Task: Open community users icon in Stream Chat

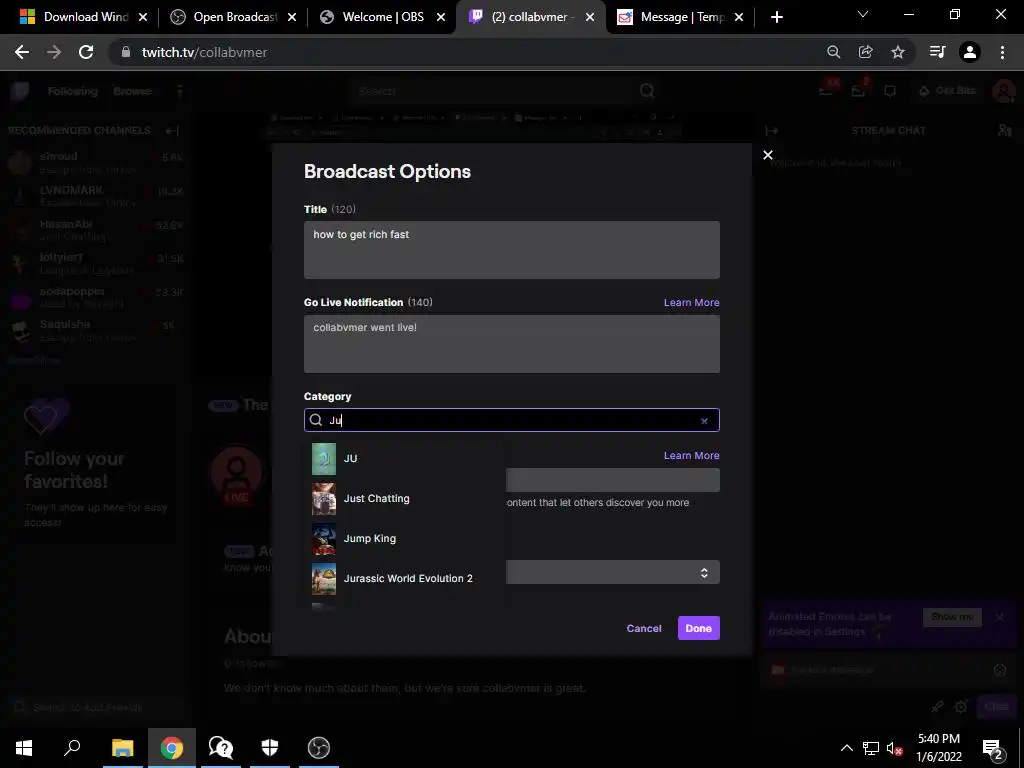Action: click(x=1004, y=131)
